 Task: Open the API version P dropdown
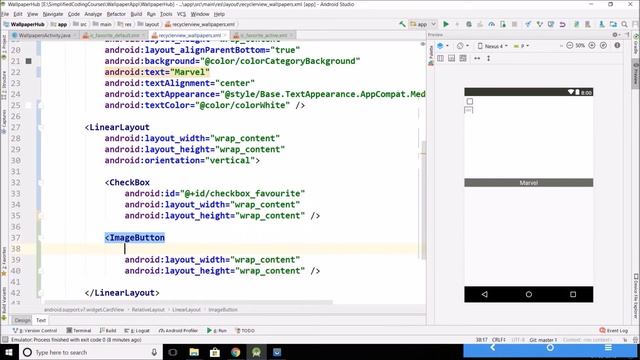coord(521,46)
